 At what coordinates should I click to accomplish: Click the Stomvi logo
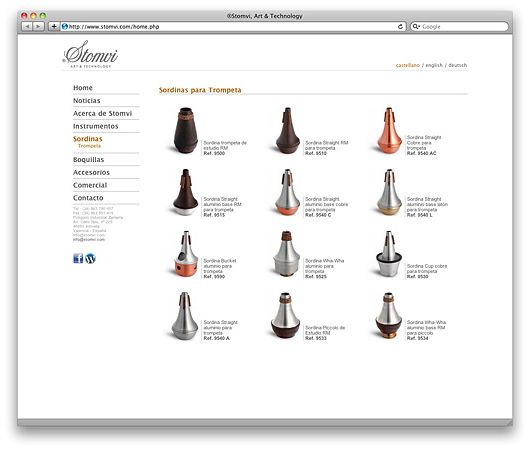tap(91, 54)
